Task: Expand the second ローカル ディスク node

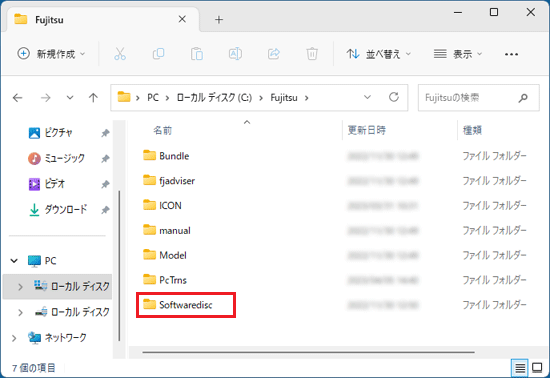Action: click(x=20, y=312)
